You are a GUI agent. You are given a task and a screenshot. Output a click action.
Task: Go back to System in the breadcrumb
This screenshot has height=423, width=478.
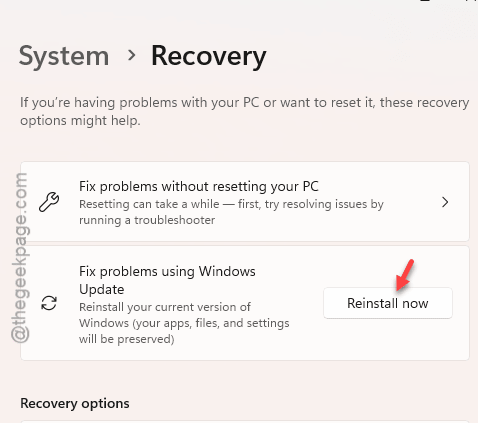(x=64, y=57)
